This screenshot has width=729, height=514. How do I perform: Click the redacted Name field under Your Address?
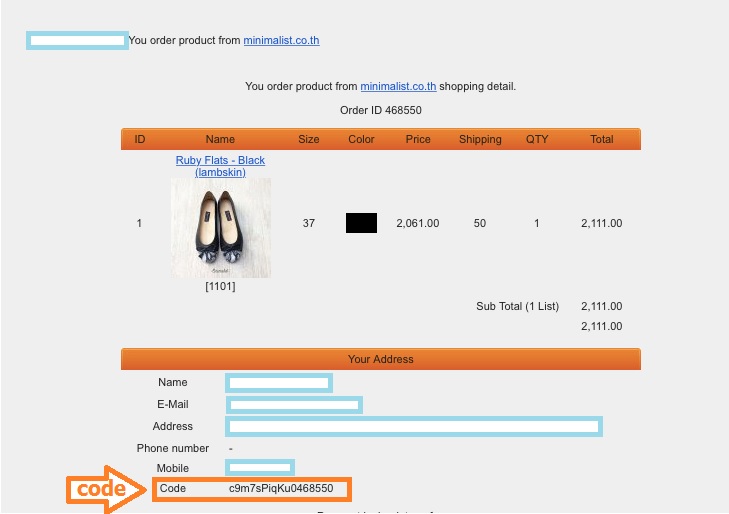point(279,382)
